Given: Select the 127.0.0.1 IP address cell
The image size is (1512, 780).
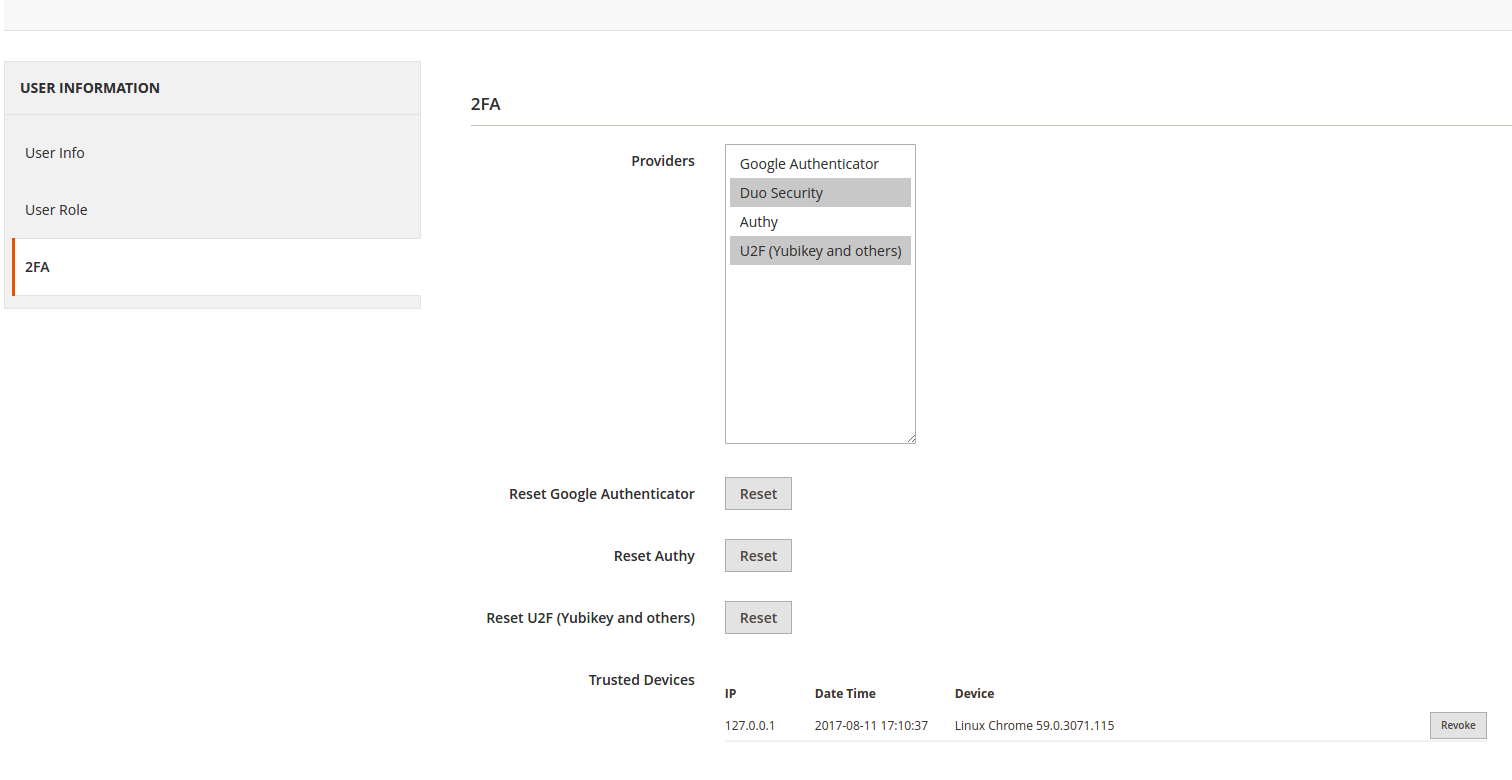Looking at the screenshot, I should tap(750, 726).
